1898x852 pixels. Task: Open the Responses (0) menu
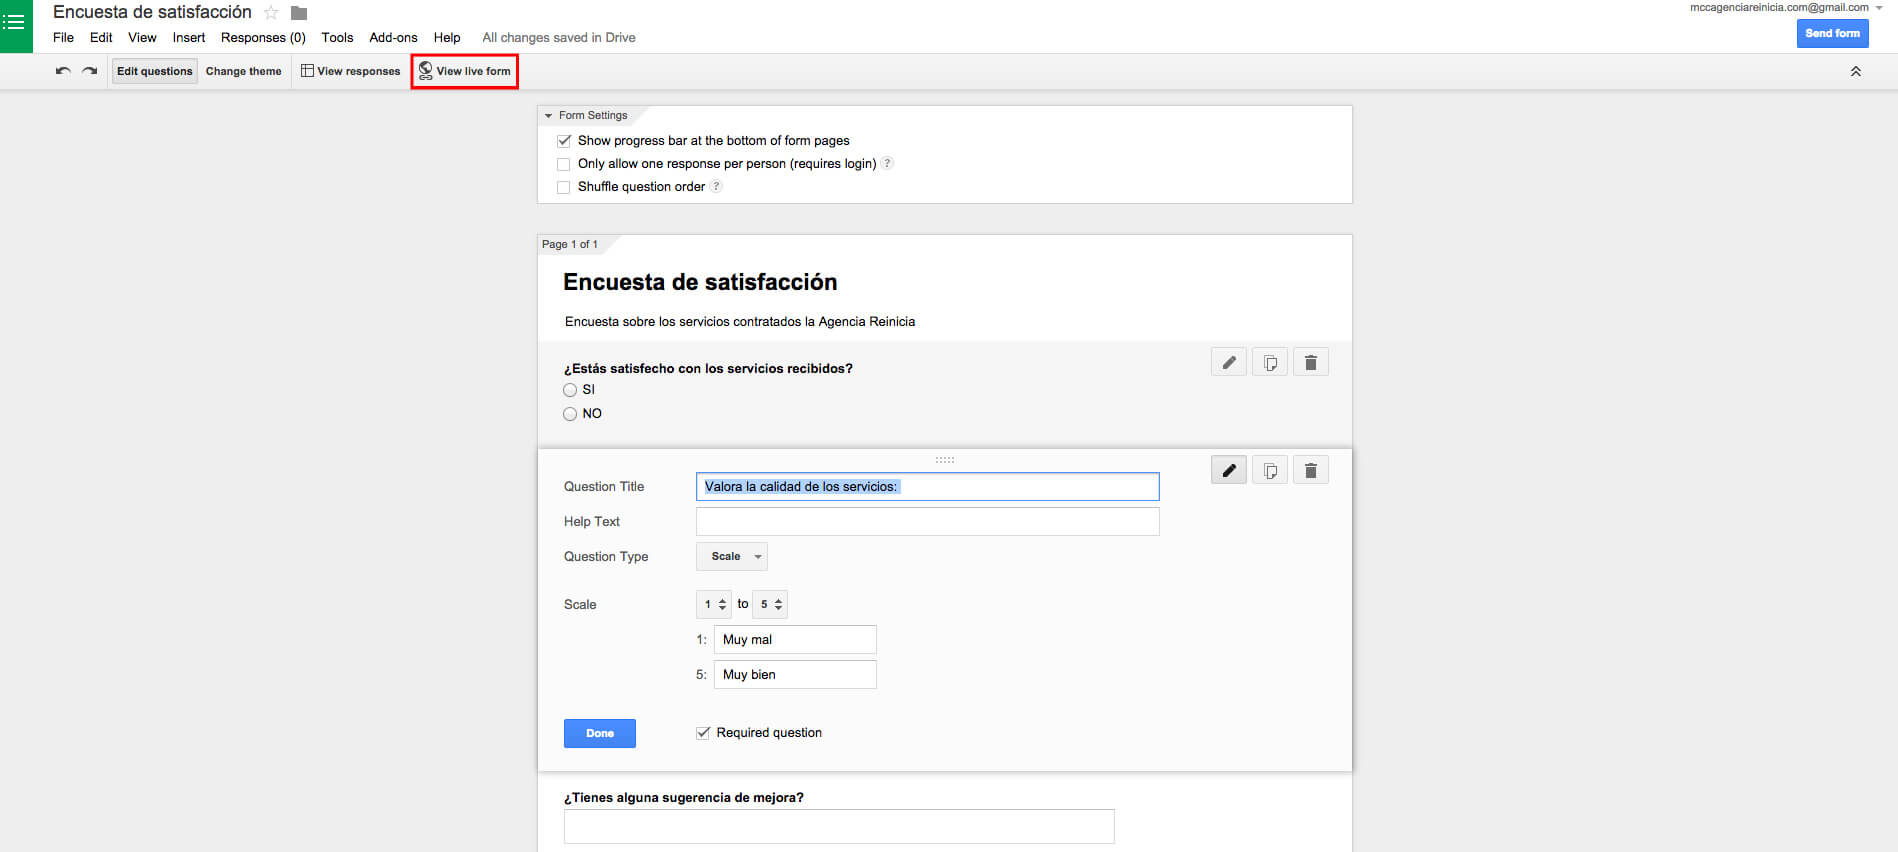point(263,37)
